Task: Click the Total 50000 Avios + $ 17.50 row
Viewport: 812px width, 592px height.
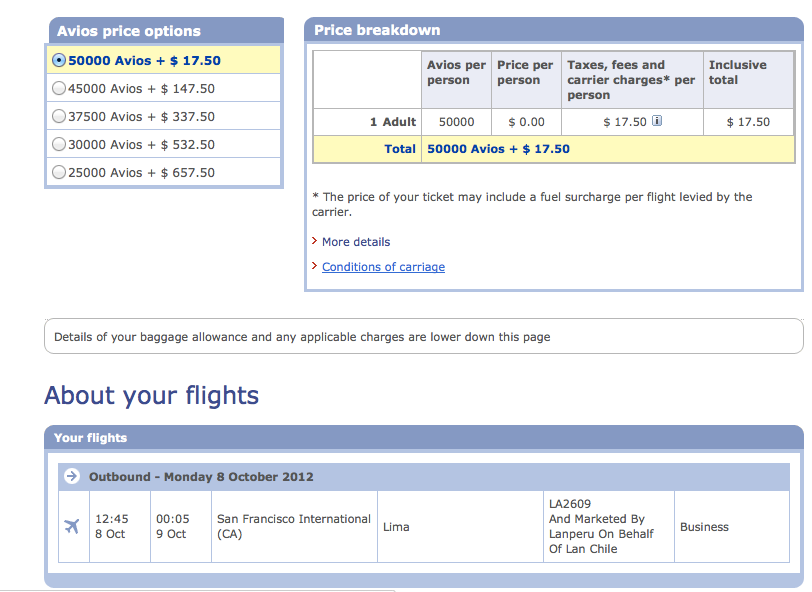Action: pos(554,149)
